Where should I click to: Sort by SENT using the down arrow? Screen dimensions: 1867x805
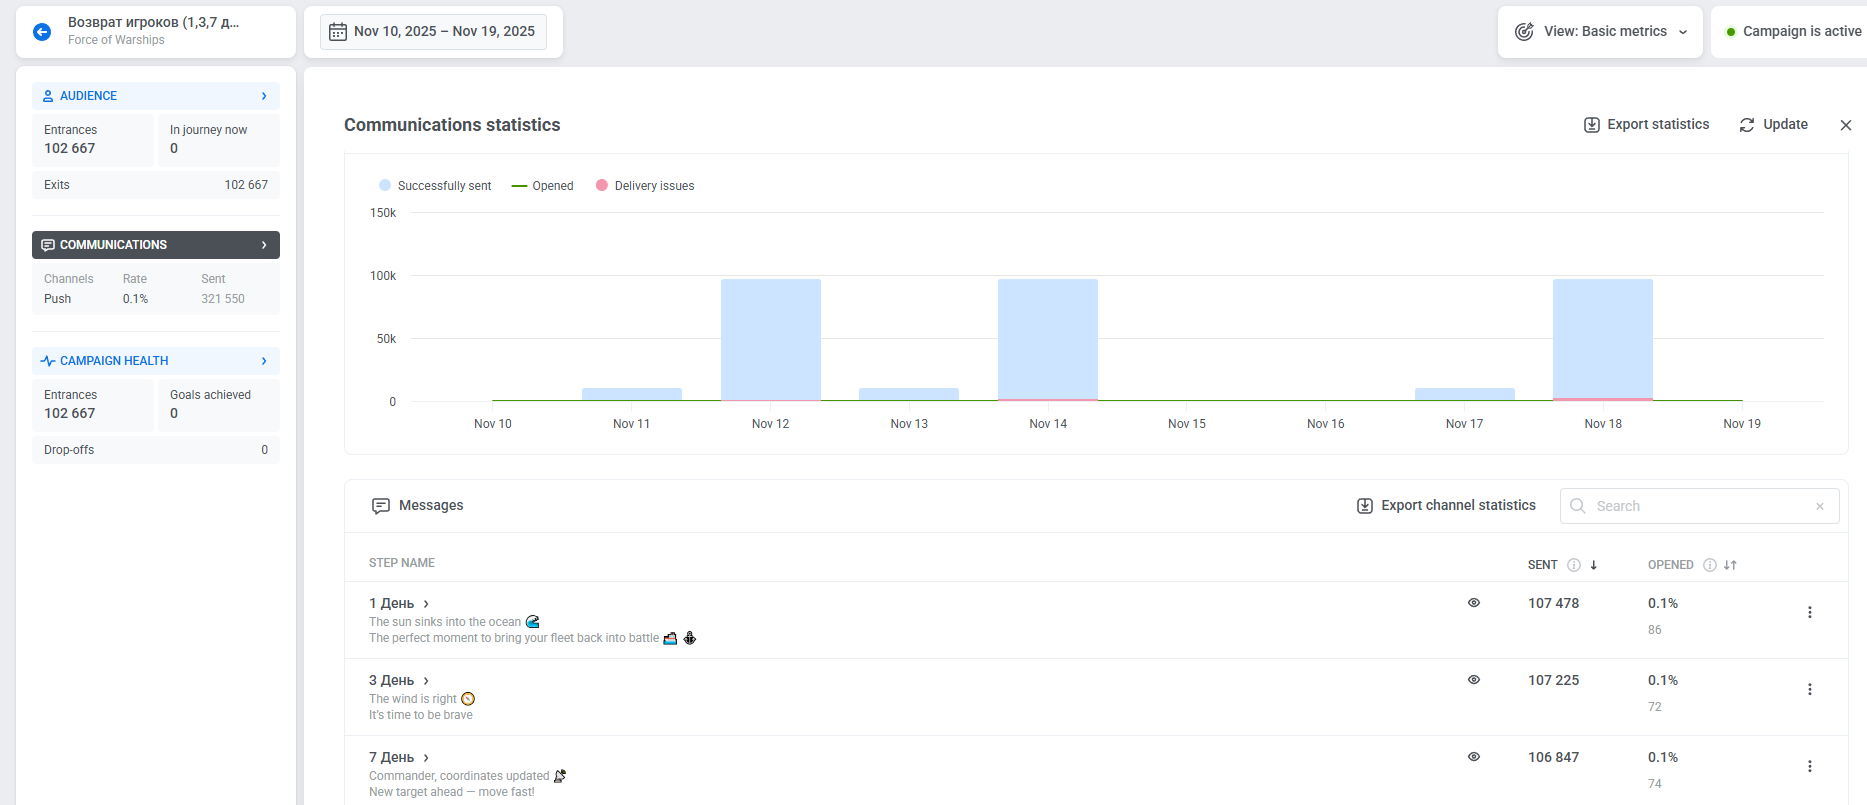coord(1594,565)
